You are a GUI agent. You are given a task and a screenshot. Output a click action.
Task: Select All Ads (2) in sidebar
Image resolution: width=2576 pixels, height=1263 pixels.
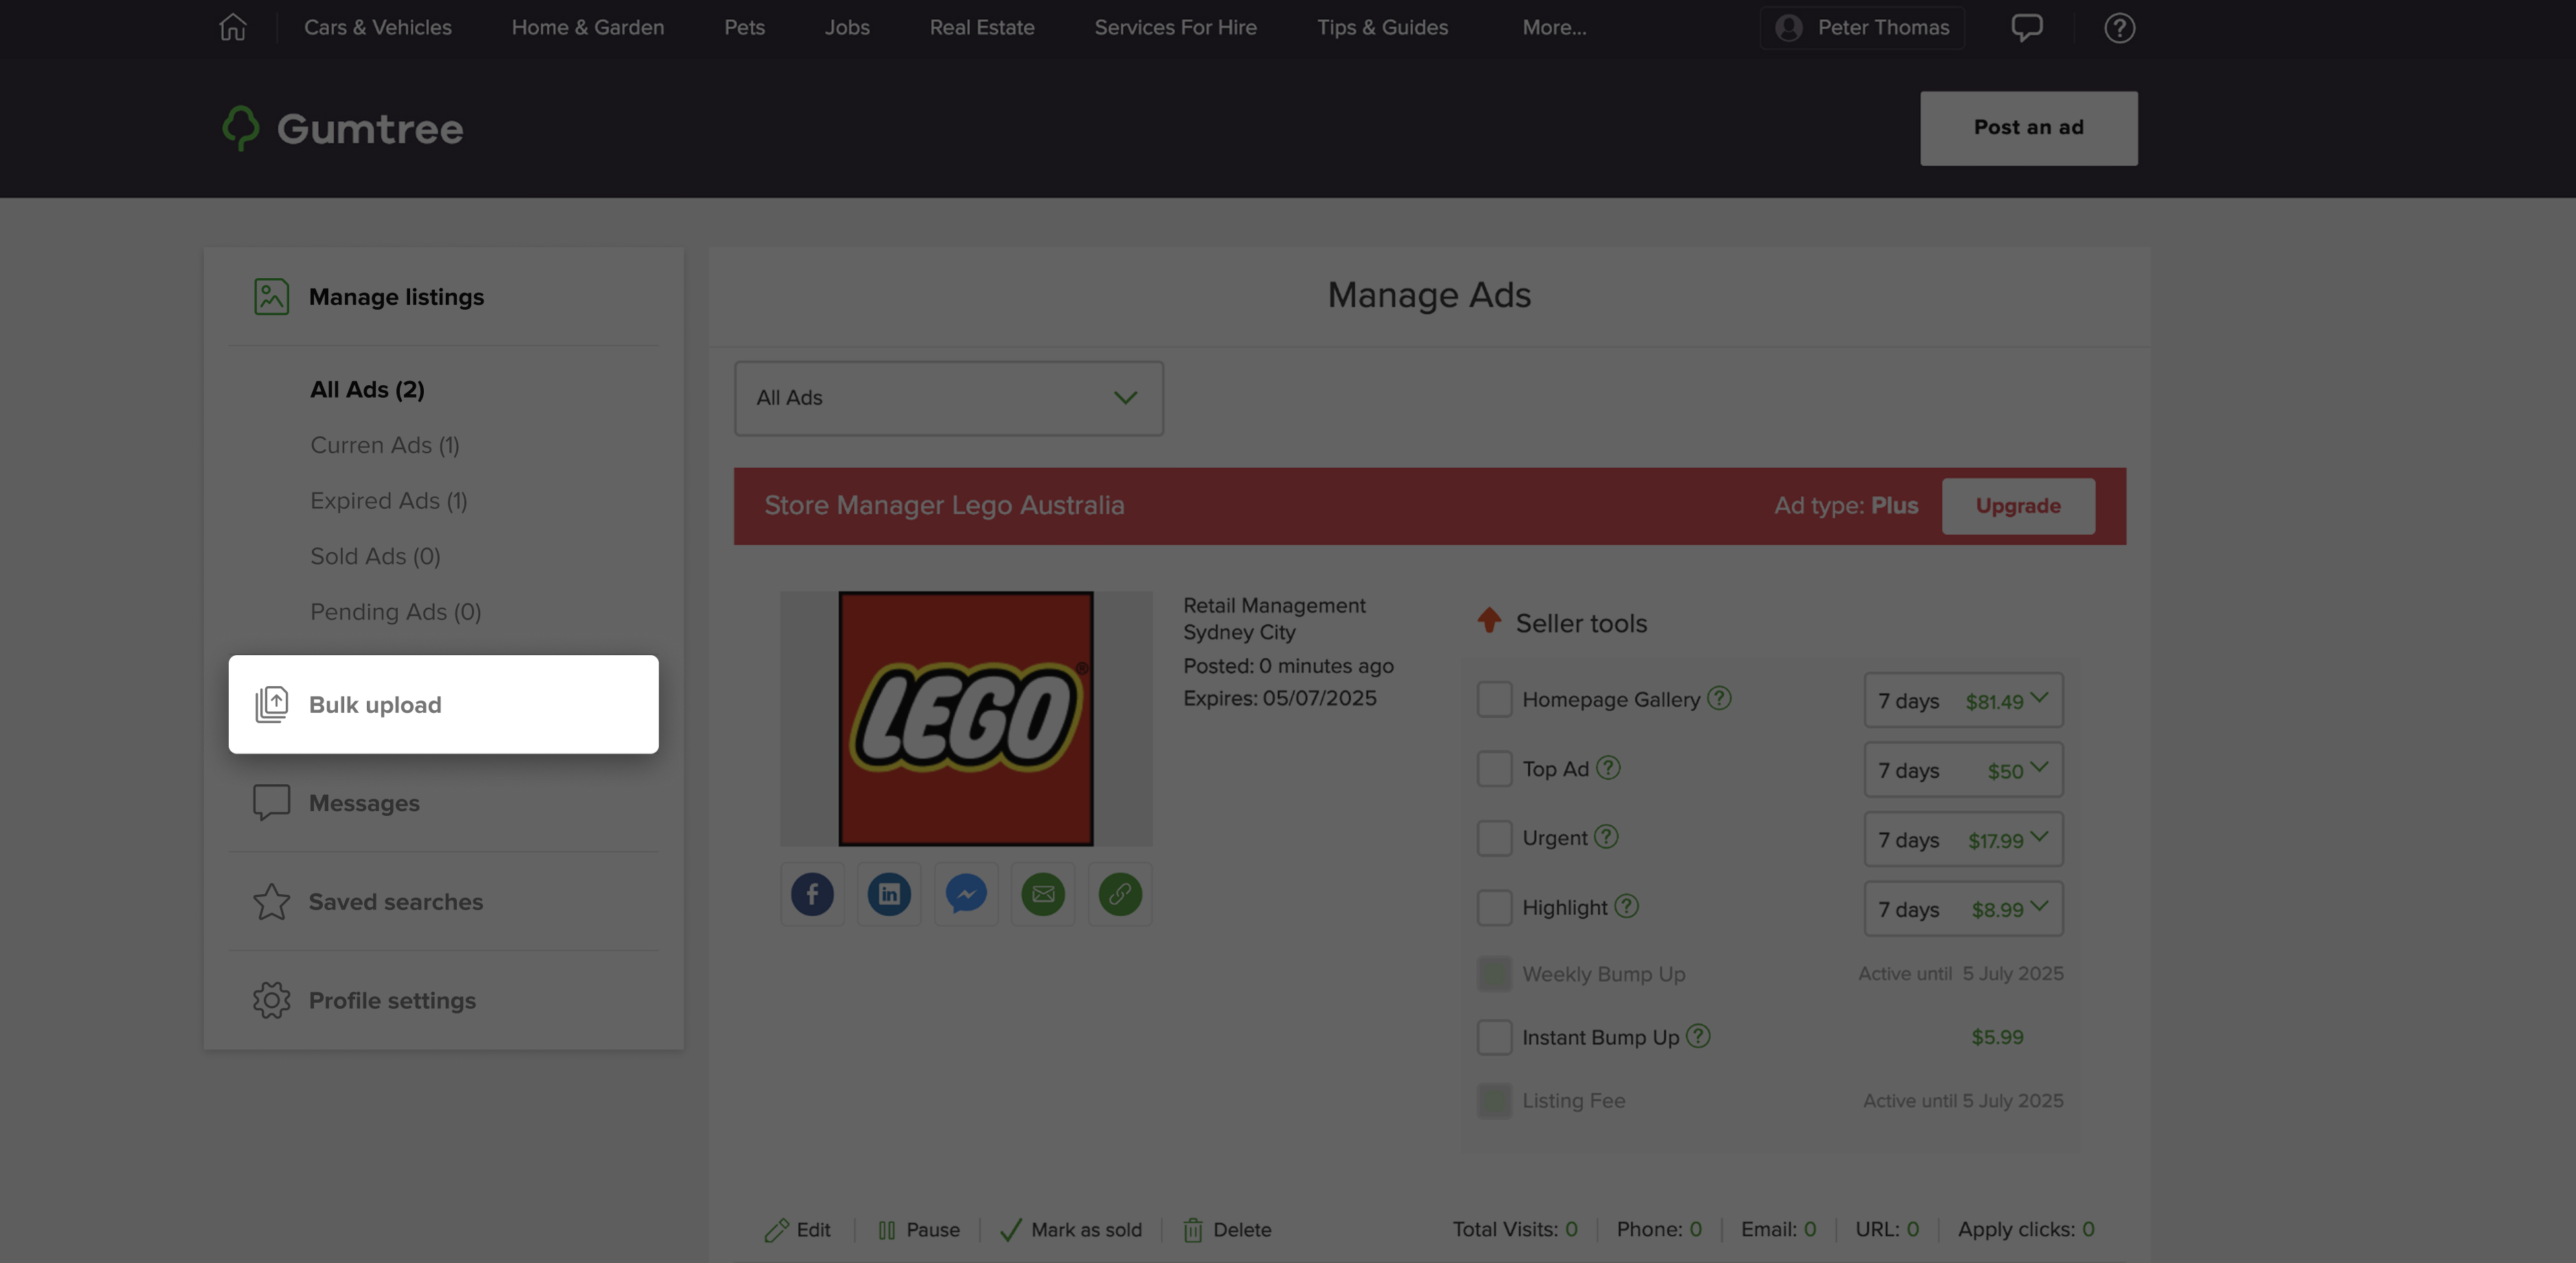coord(367,389)
